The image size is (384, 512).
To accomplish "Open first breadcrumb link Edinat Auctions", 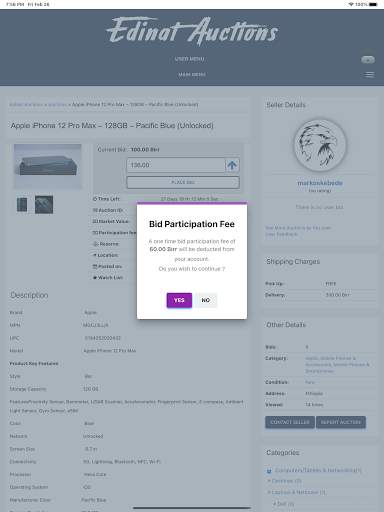I will 26,105.
